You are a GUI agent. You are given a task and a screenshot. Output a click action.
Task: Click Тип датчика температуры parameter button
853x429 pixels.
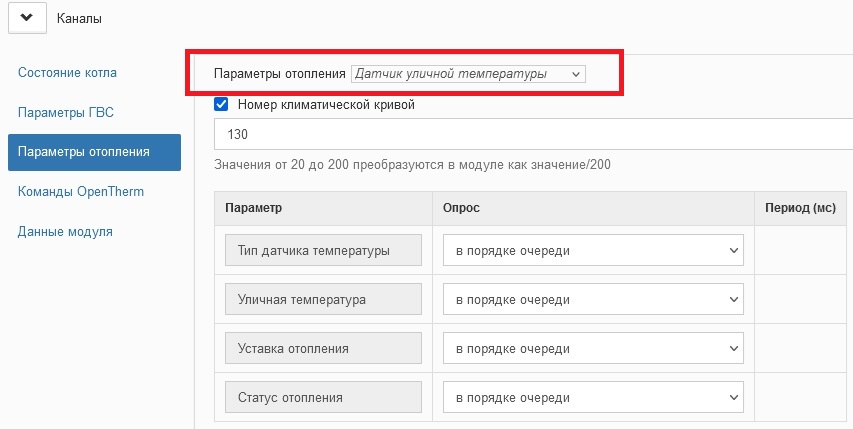(x=323, y=250)
